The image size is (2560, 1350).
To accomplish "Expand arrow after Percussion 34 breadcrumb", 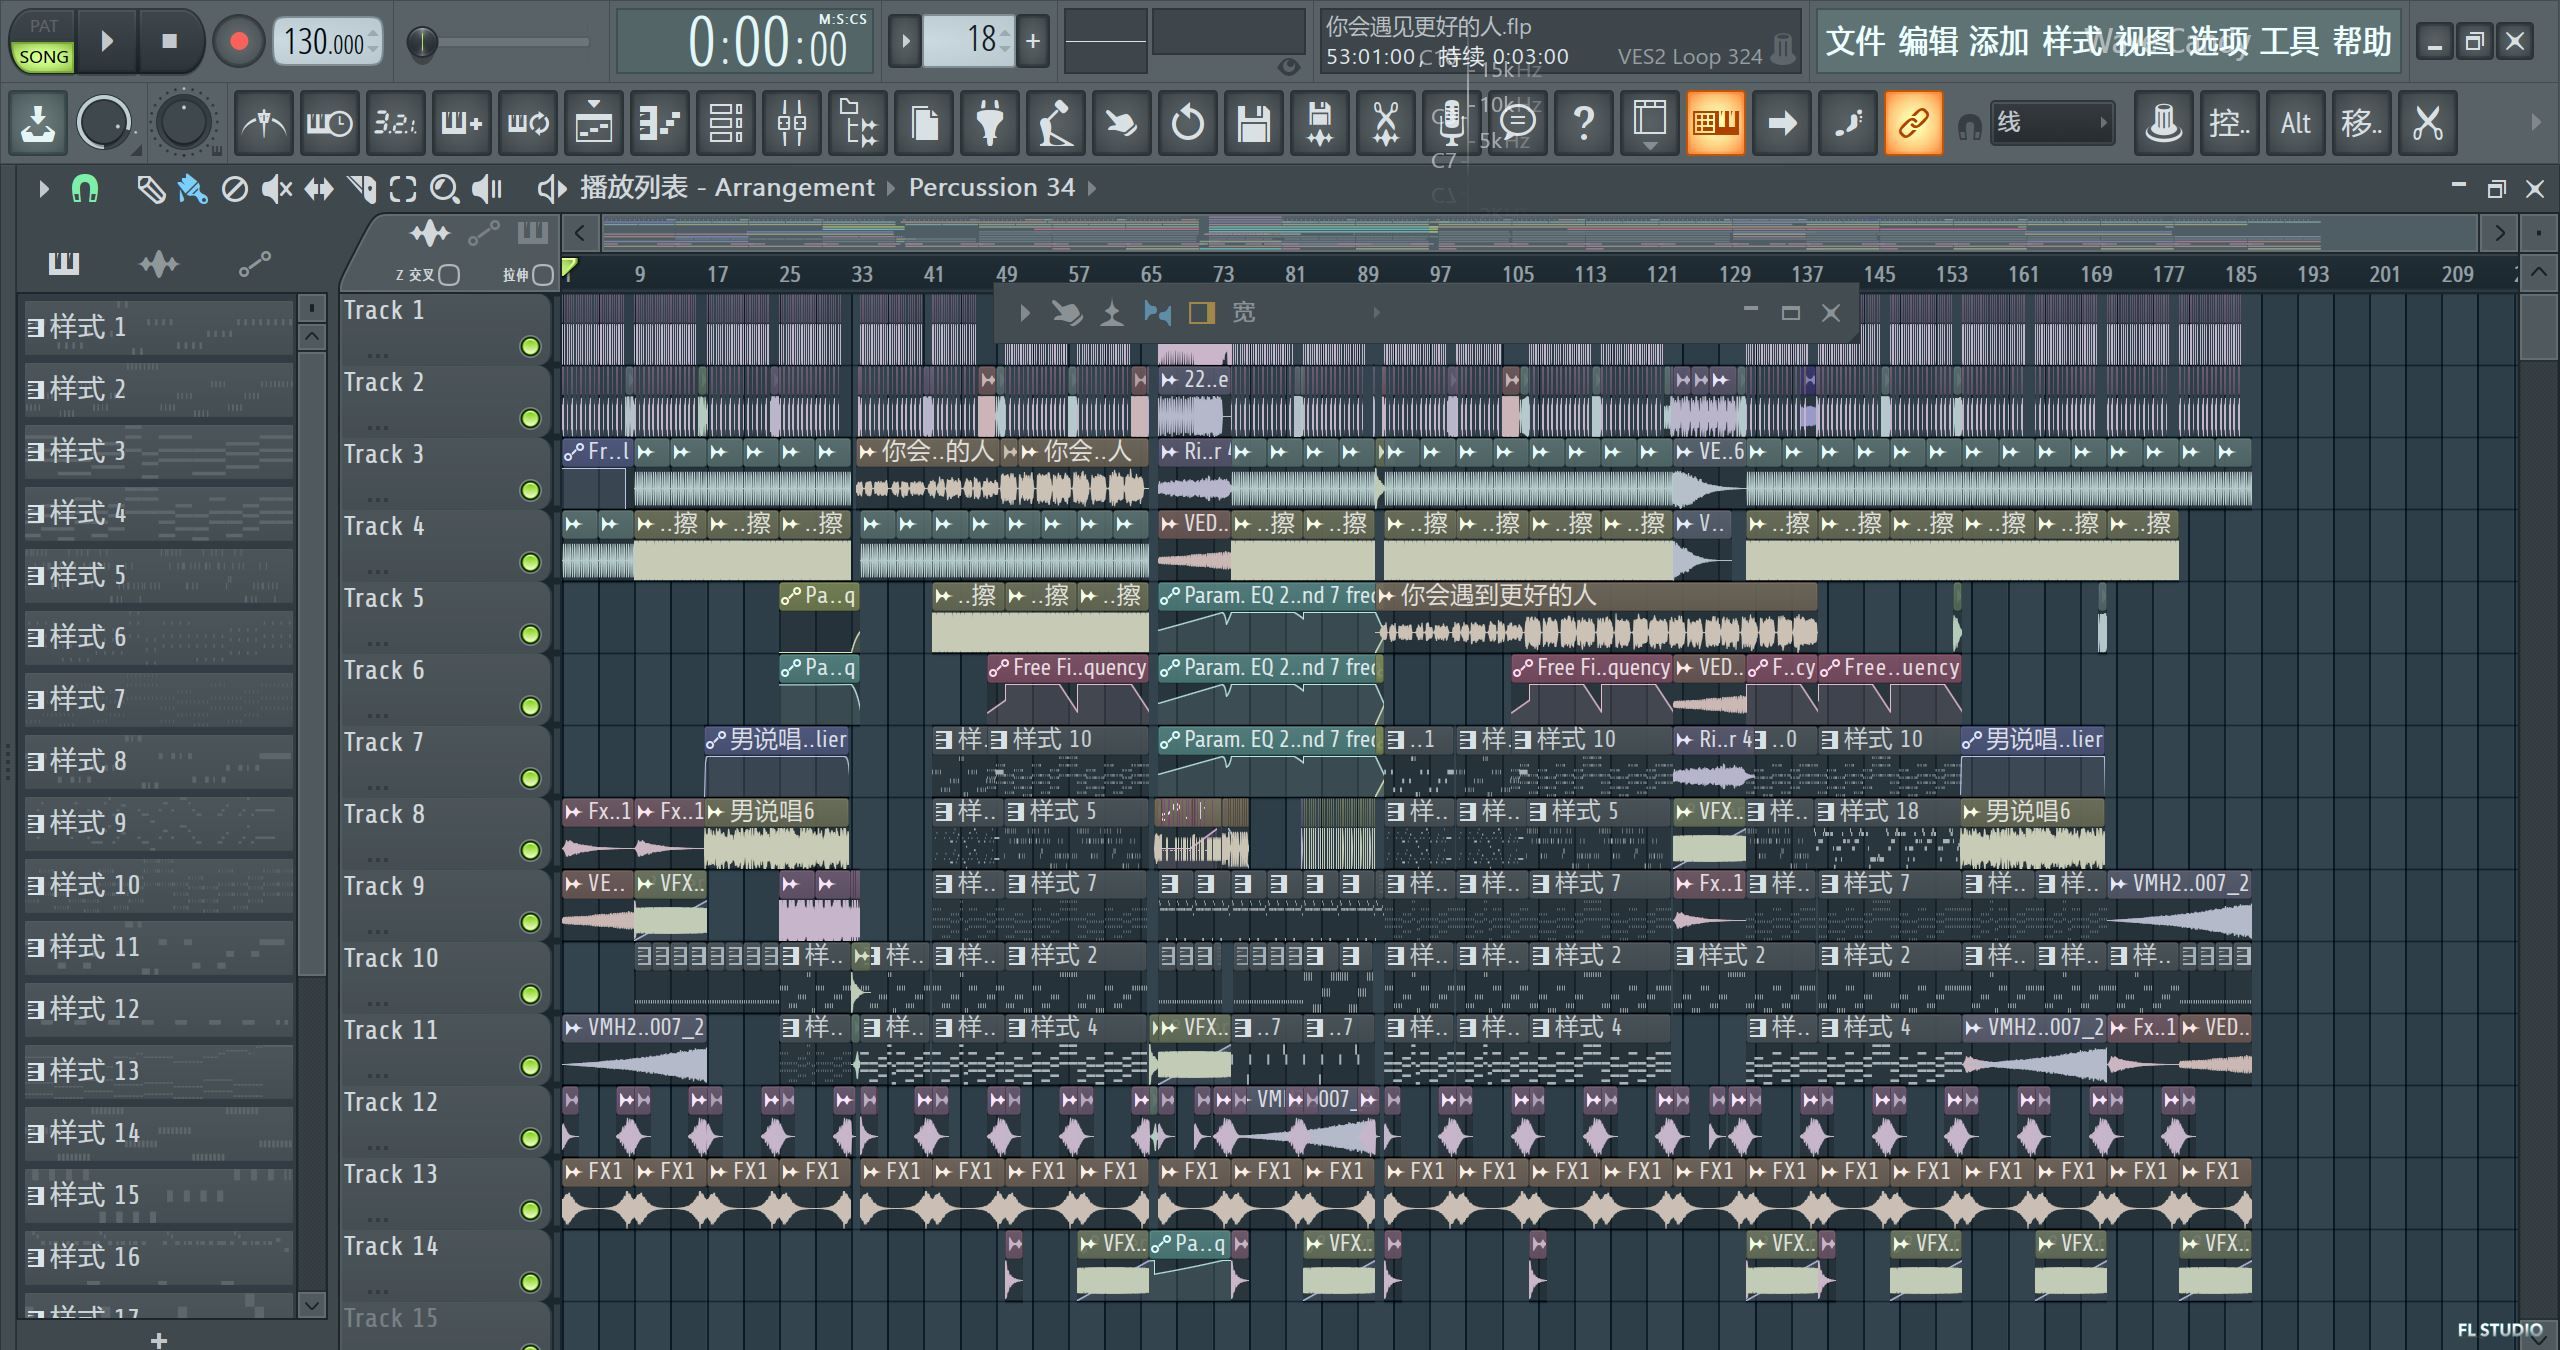I will point(1092,188).
